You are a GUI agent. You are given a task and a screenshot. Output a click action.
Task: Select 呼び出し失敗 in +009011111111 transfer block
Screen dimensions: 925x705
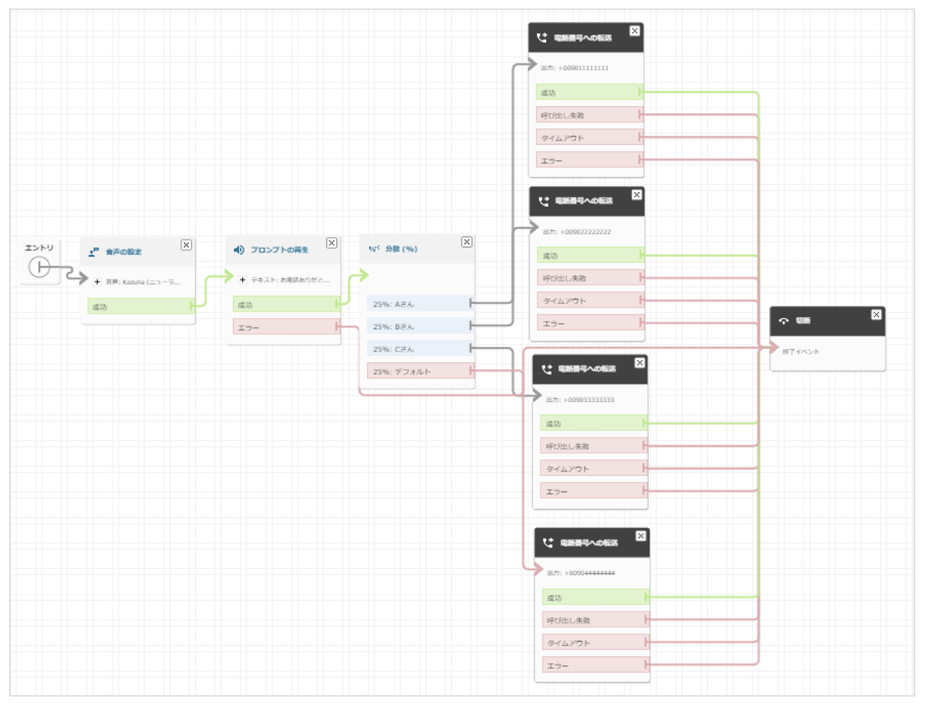pos(589,115)
